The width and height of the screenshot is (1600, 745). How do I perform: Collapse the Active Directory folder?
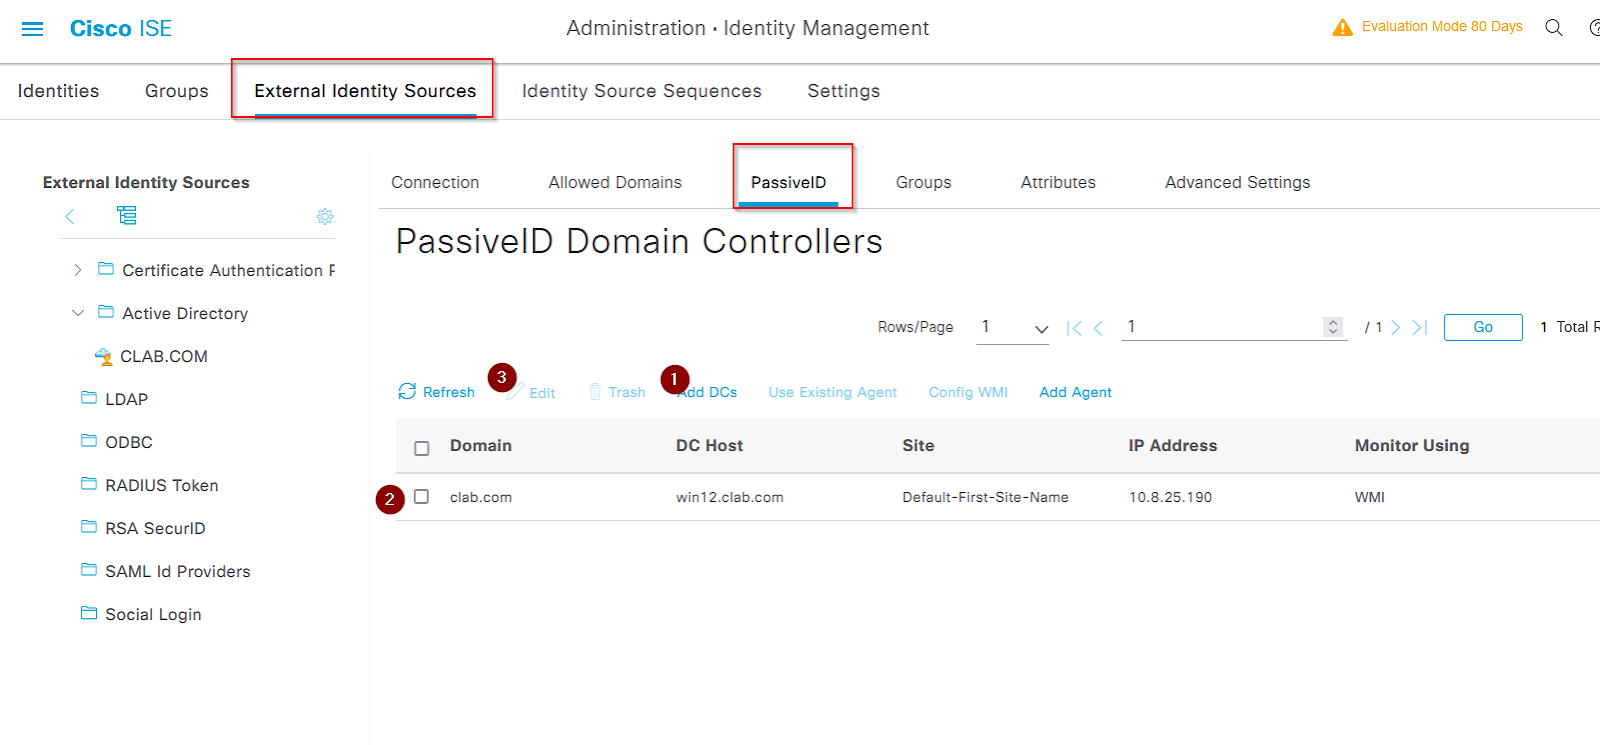pyautogui.click(x=77, y=313)
